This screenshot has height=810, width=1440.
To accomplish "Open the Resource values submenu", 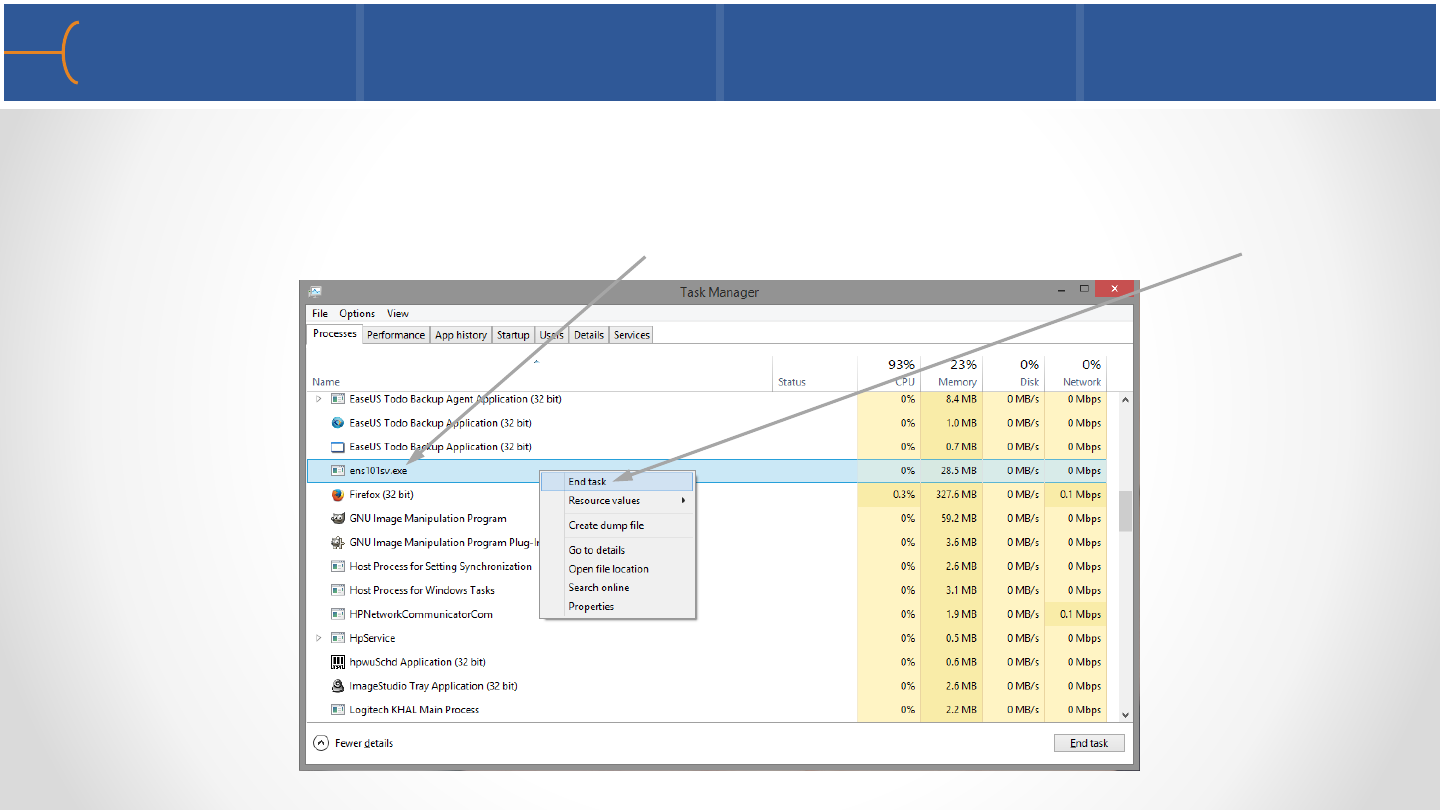I will click(x=618, y=501).
